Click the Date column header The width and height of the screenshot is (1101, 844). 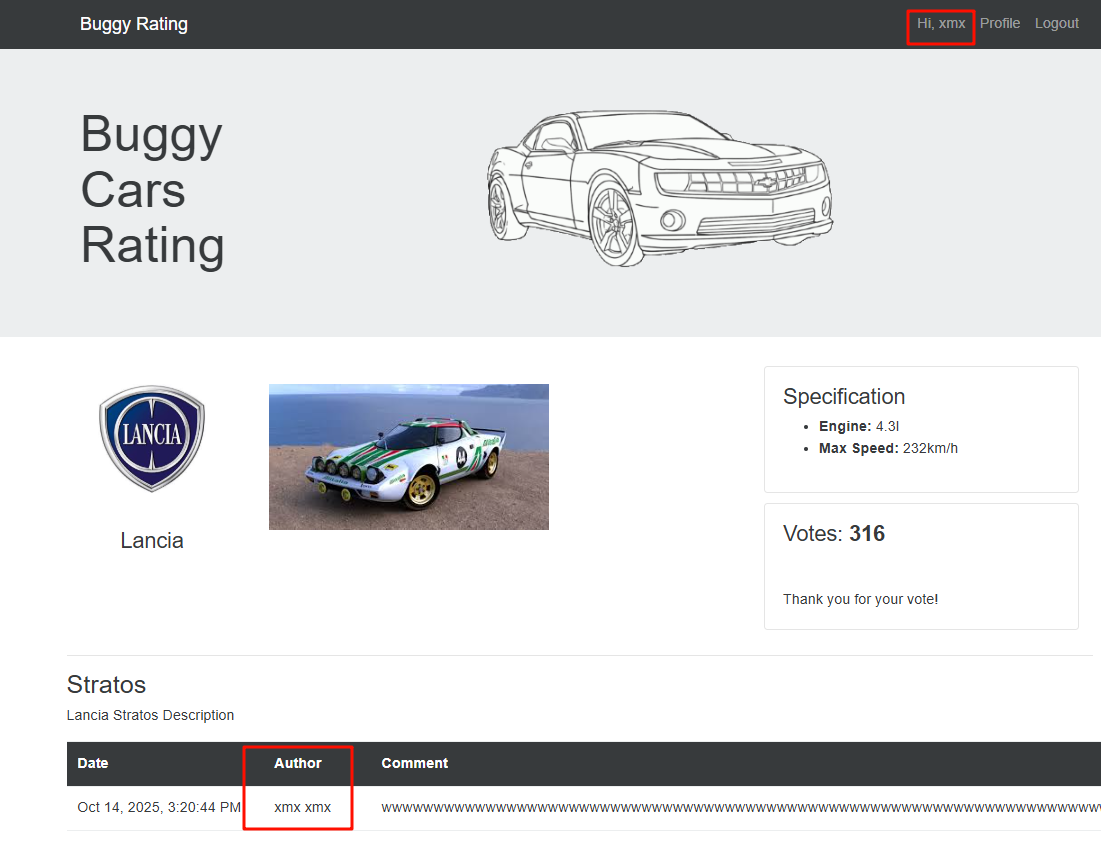tap(93, 763)
